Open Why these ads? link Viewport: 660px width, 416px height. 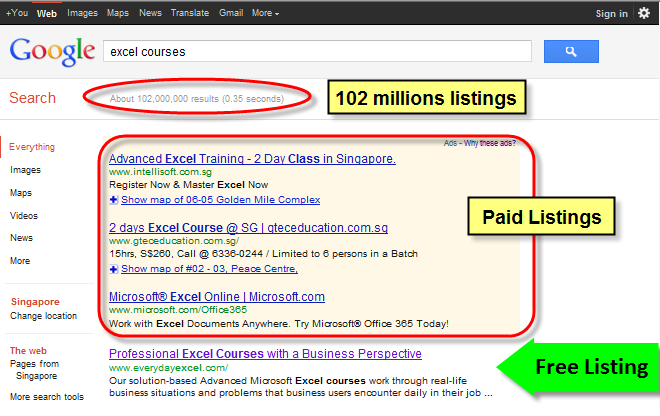490,143
